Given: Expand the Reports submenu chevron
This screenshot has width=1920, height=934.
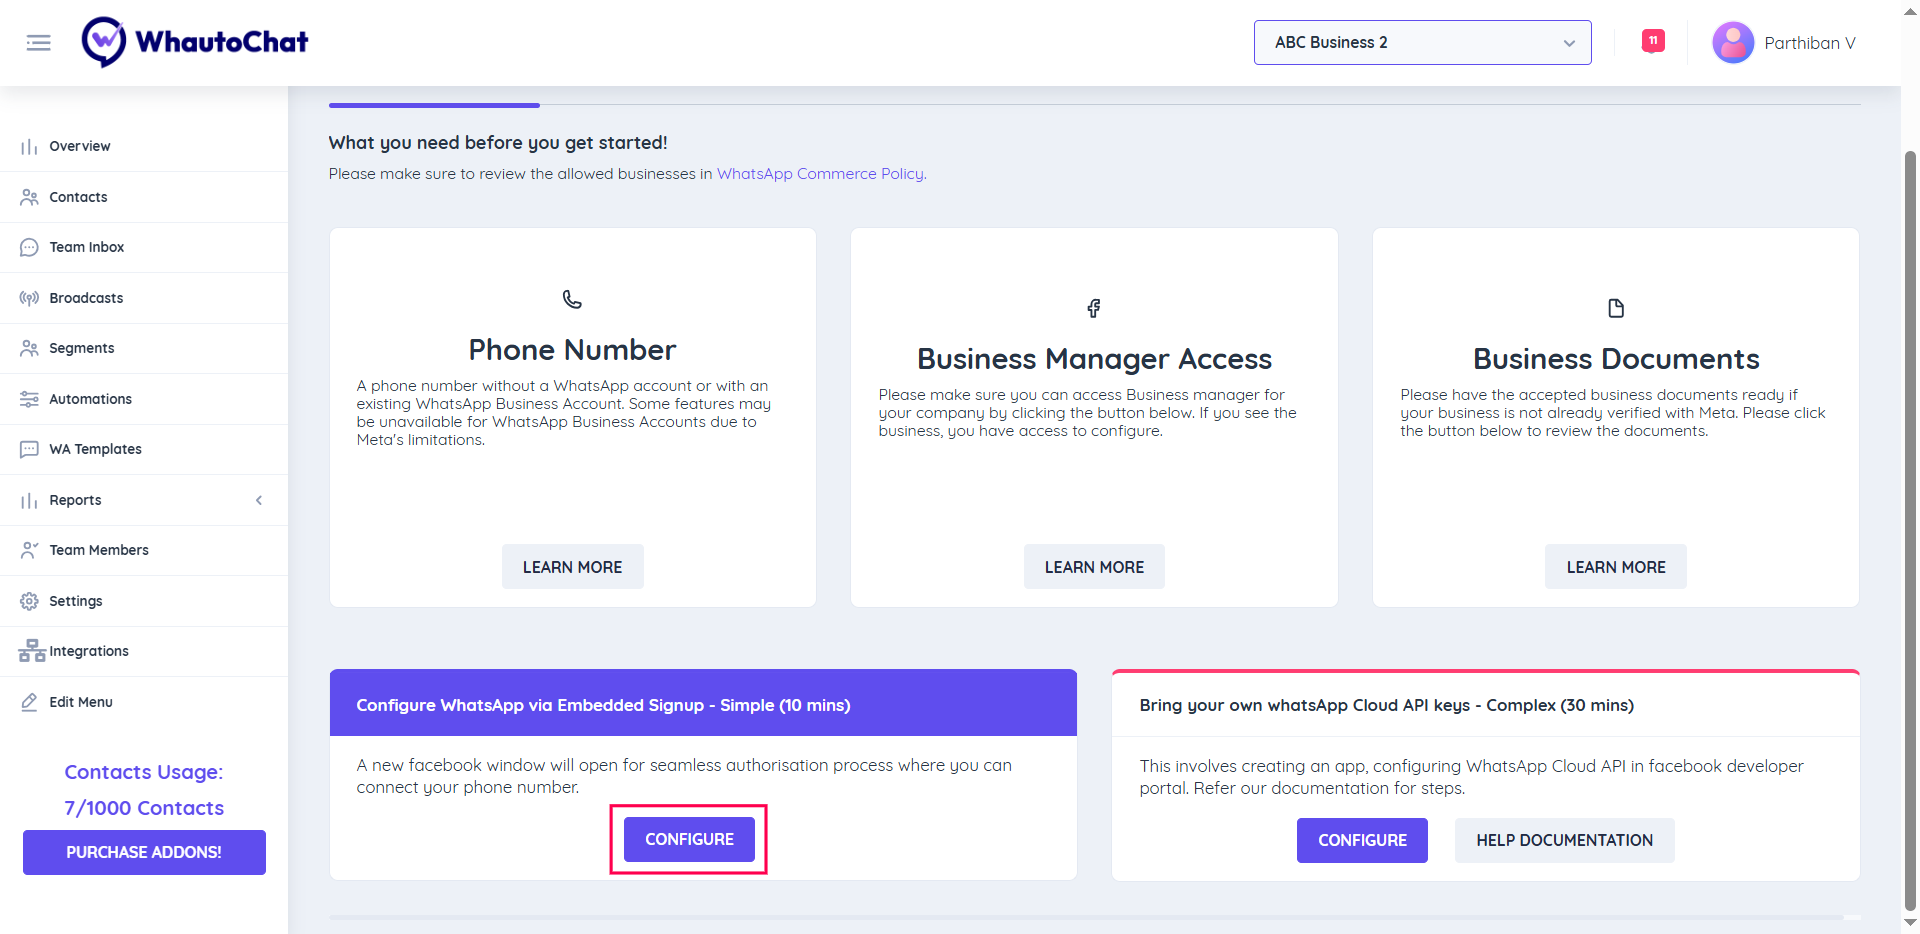Looking at the screenshot, I should coord(259,500).
